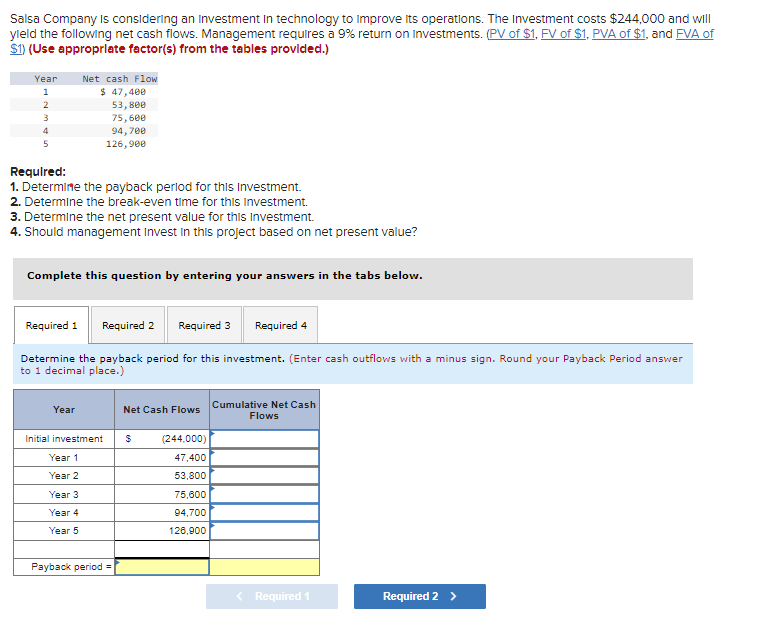770x626 pixels.
Task: Click the Payback period = label
Action: [x=72, y=567]
